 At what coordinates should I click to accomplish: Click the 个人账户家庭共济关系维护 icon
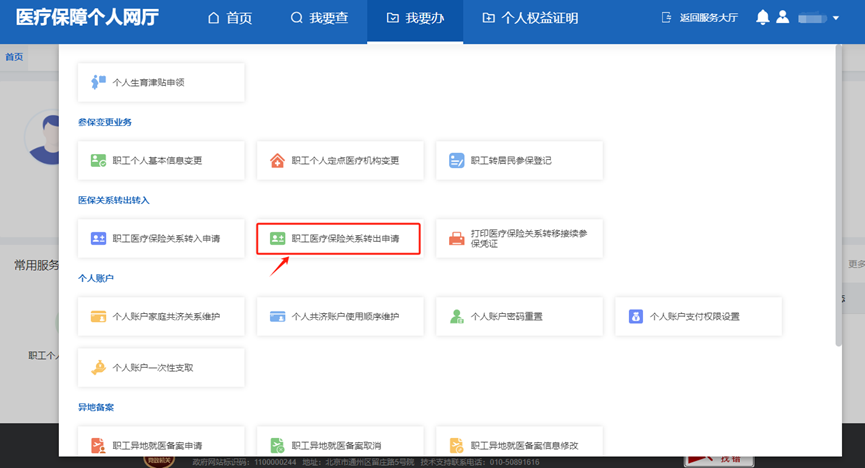[98, 317]
